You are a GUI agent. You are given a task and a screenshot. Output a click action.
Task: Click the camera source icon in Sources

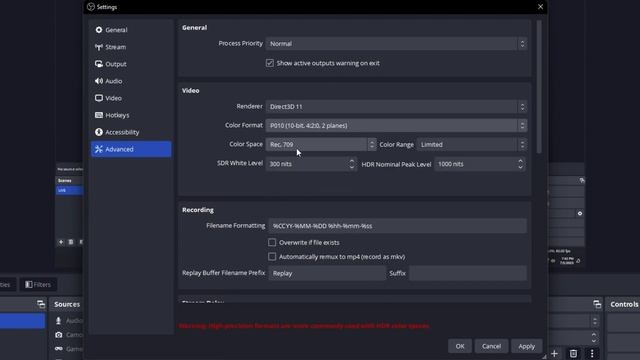coord(59,335)
